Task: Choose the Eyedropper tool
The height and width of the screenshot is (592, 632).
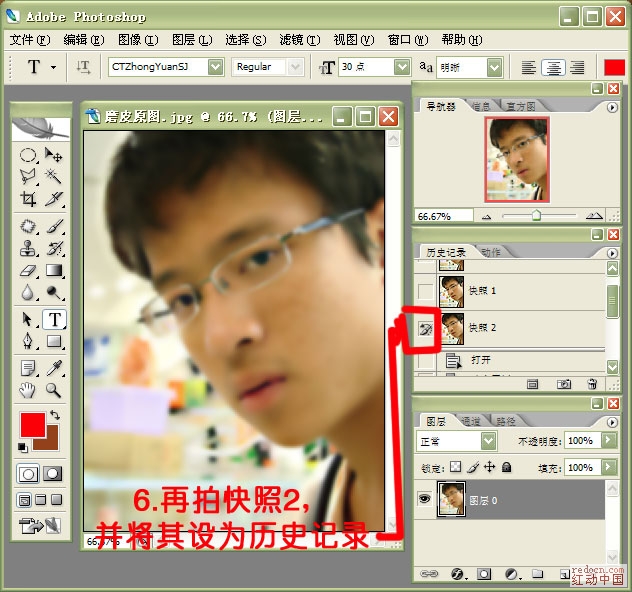Action: point(53,368)
